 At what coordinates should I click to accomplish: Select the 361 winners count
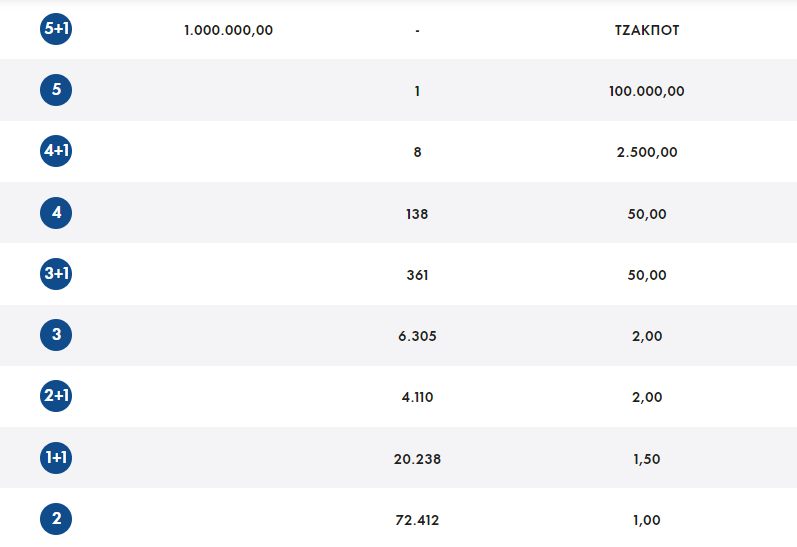click(x=417, y=275)
